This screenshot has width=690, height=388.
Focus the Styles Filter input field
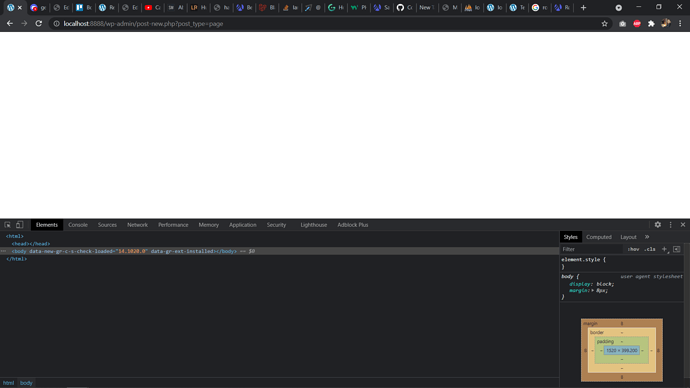click(592, 249)
